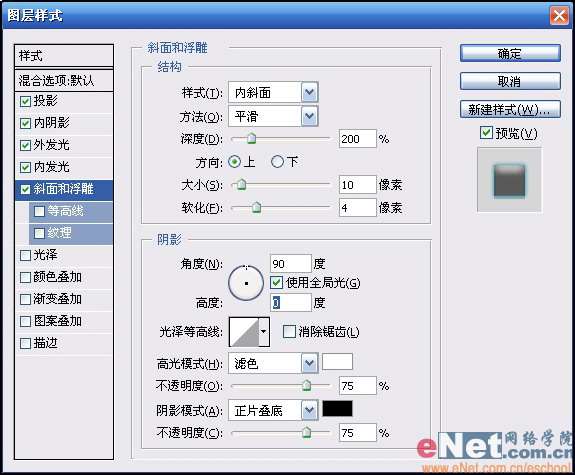Click the black shadow color swatch
The image size is (575, 475).
[337, 409]
